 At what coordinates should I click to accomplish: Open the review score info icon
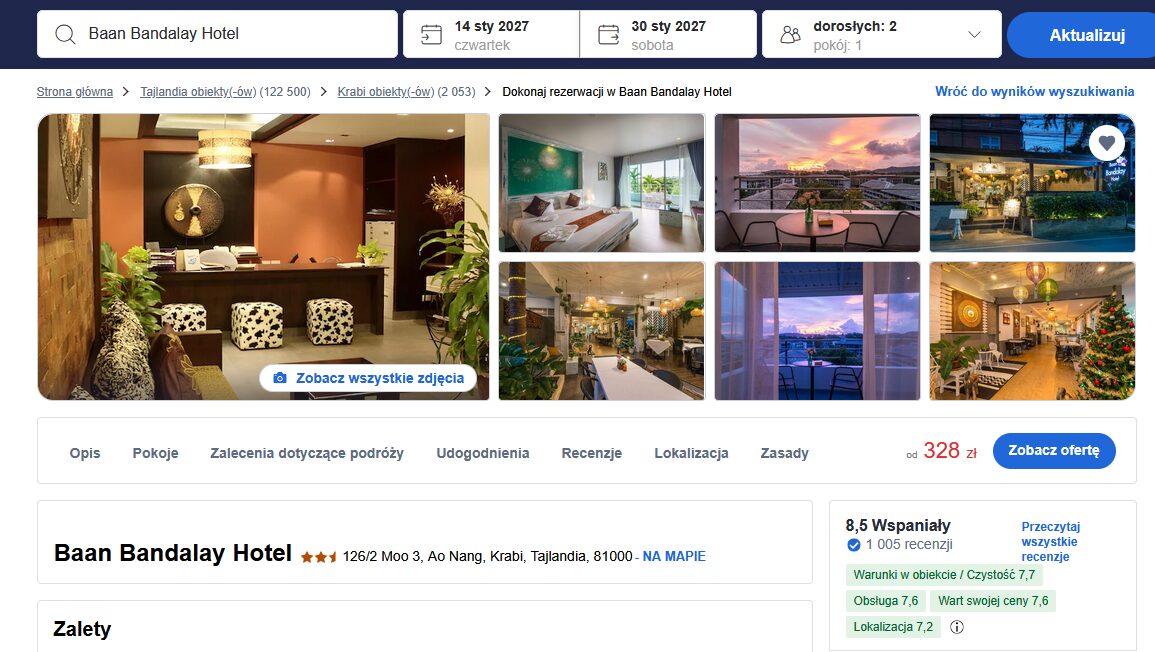pos(957,627)
